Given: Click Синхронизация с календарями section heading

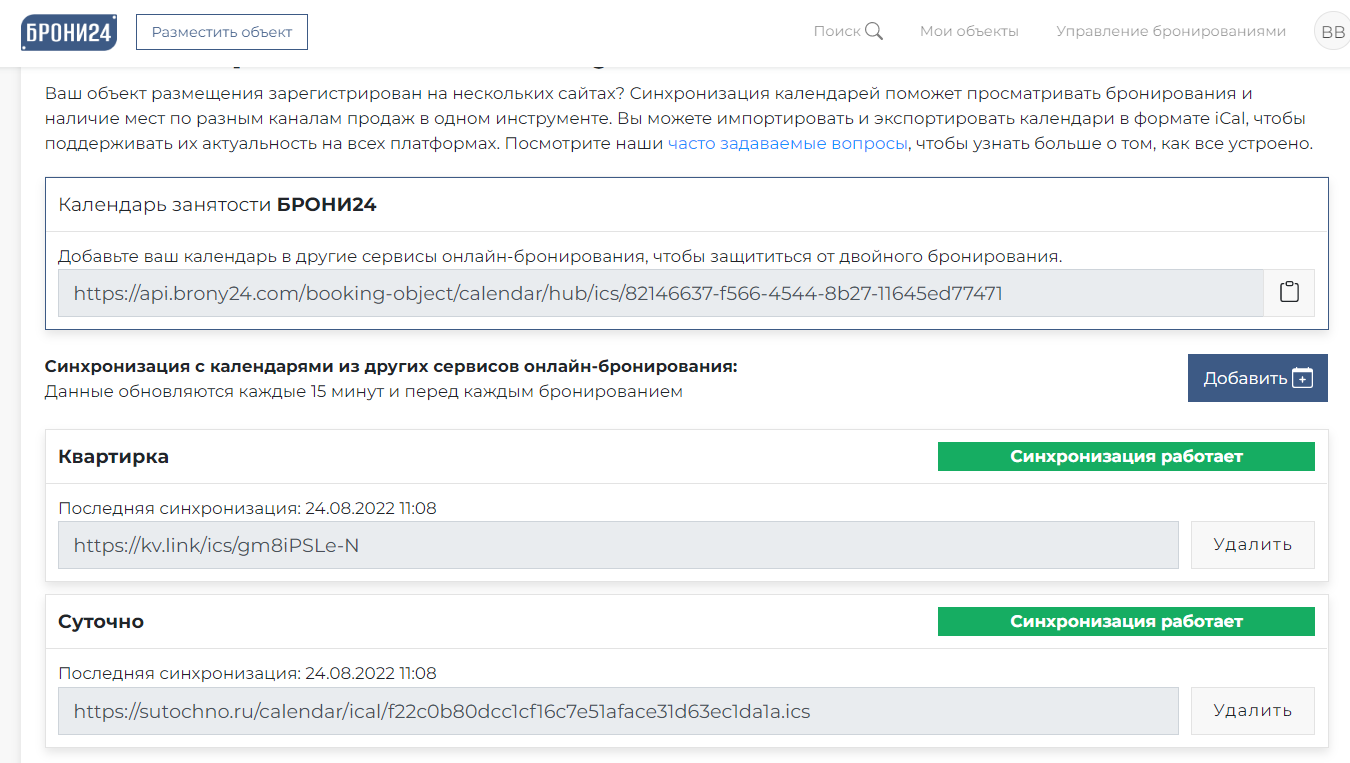Looking at the screenshot, I should coord(391,366).
